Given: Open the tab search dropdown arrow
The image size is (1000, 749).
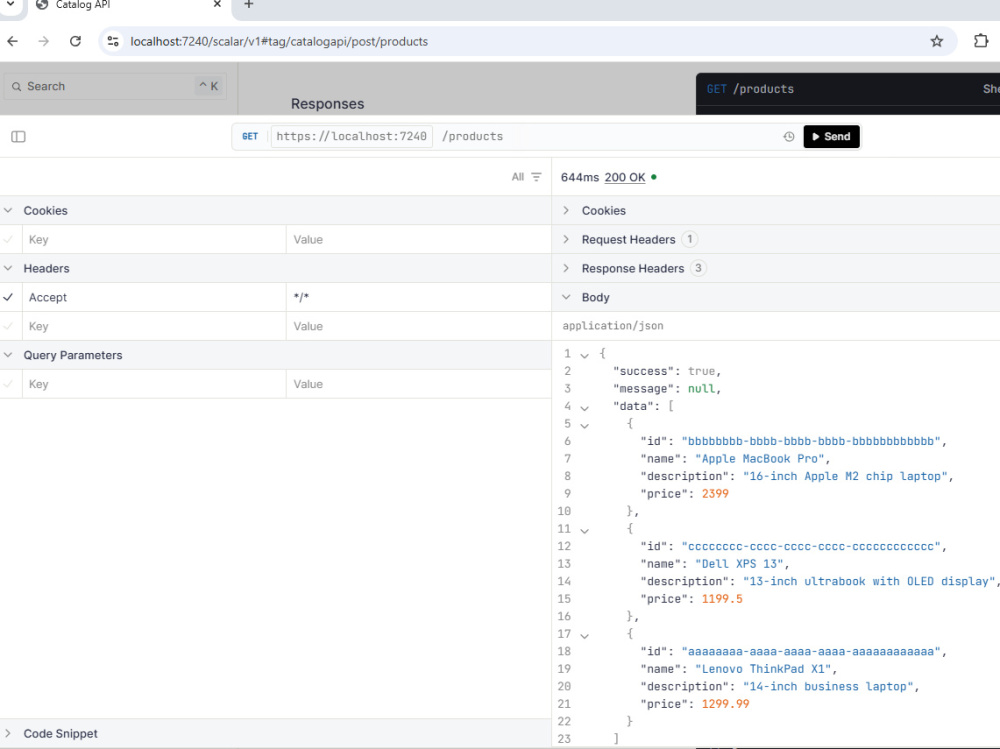Looking at the screenshot, I should click(x=10, y=4).
